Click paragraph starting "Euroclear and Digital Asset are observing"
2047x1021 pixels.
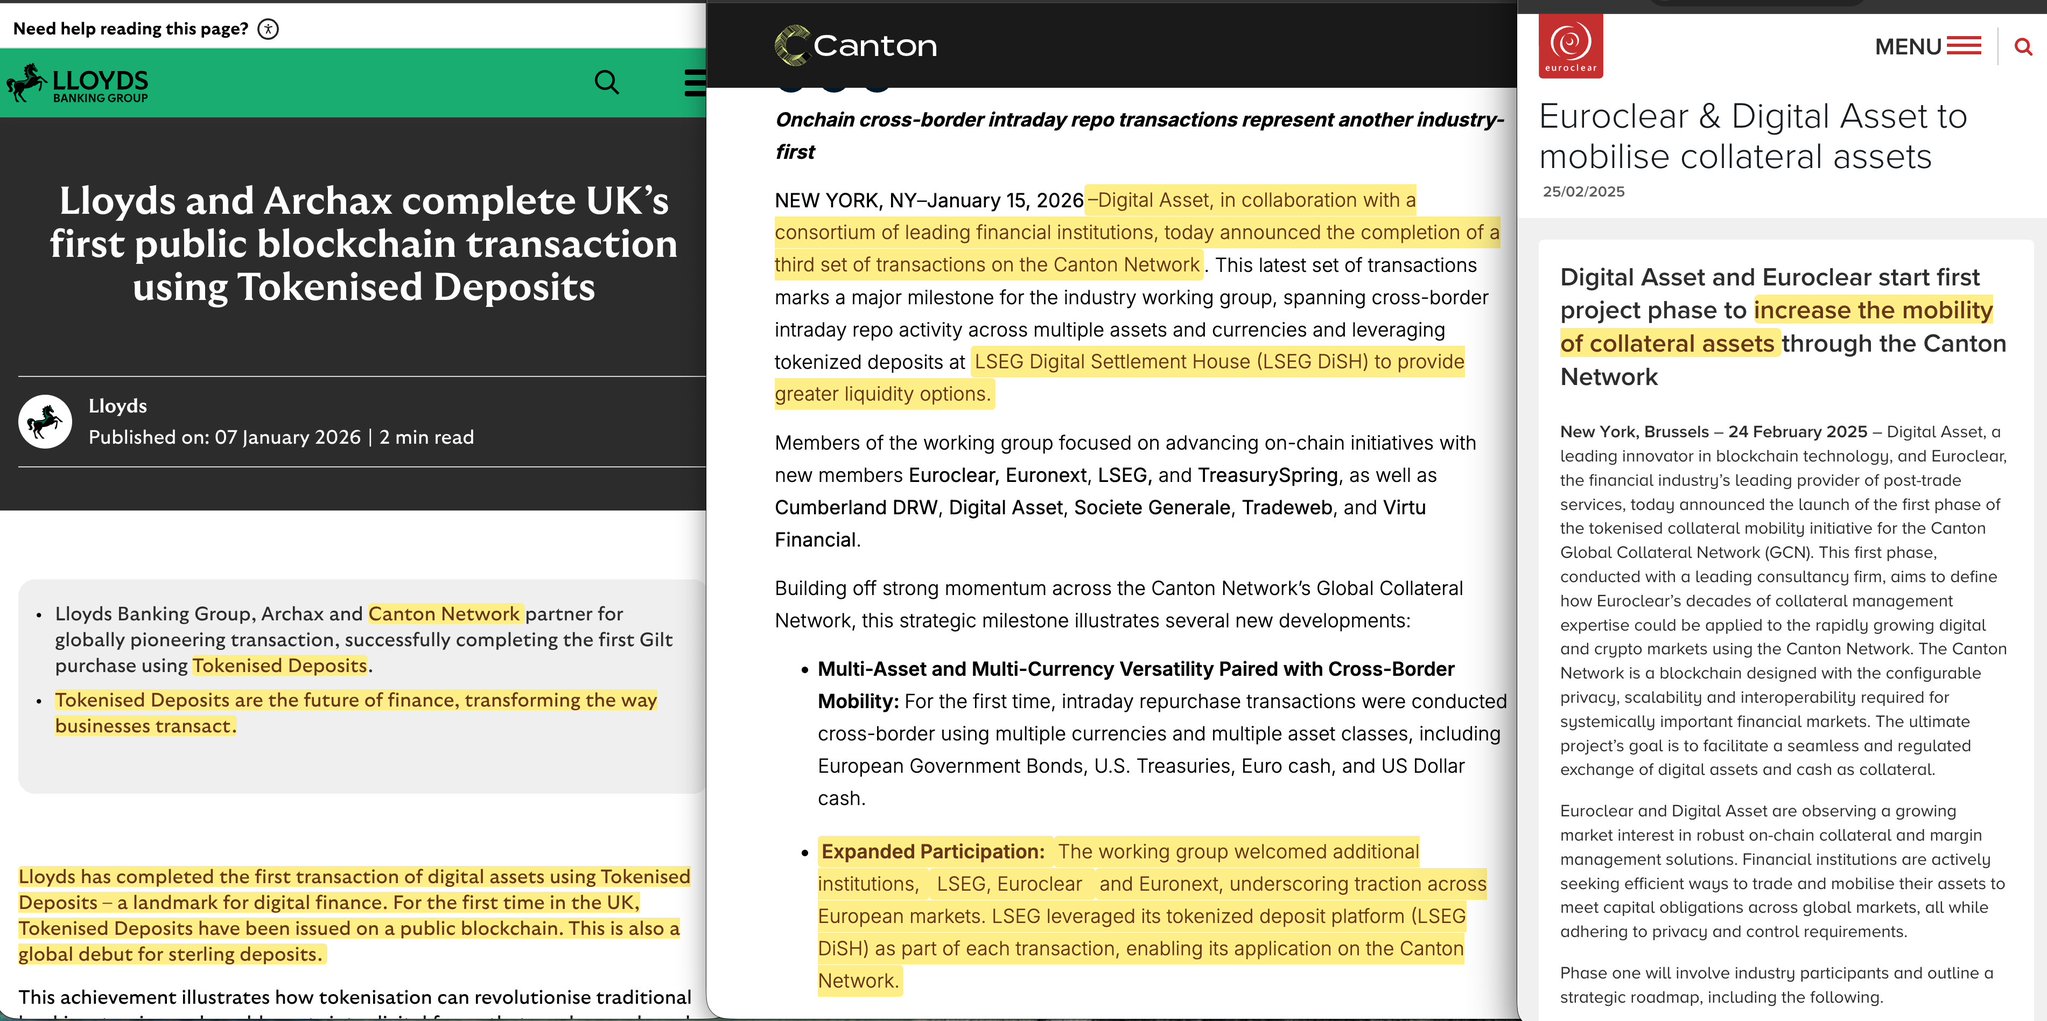pyautogui.click(x=1783, y=871)
